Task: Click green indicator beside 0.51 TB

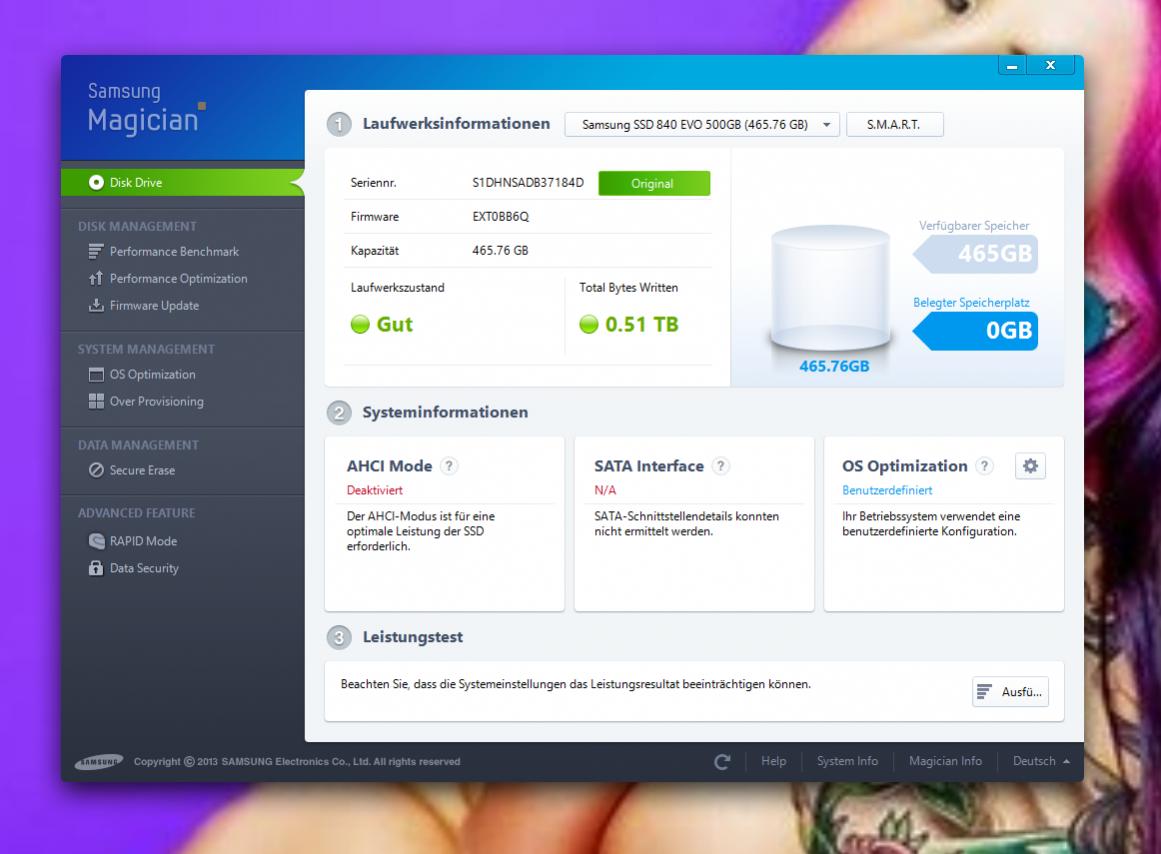Action: [589, 324]
